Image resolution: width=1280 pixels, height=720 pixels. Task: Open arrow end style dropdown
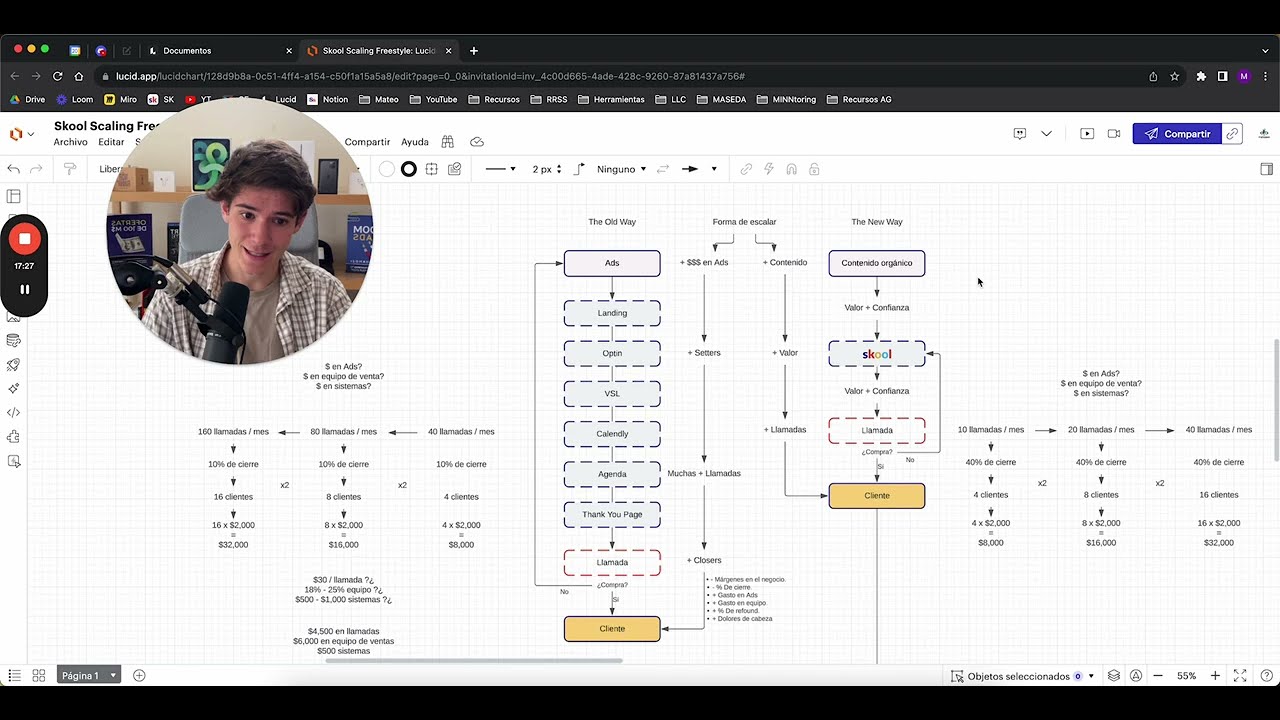point(699,169)
